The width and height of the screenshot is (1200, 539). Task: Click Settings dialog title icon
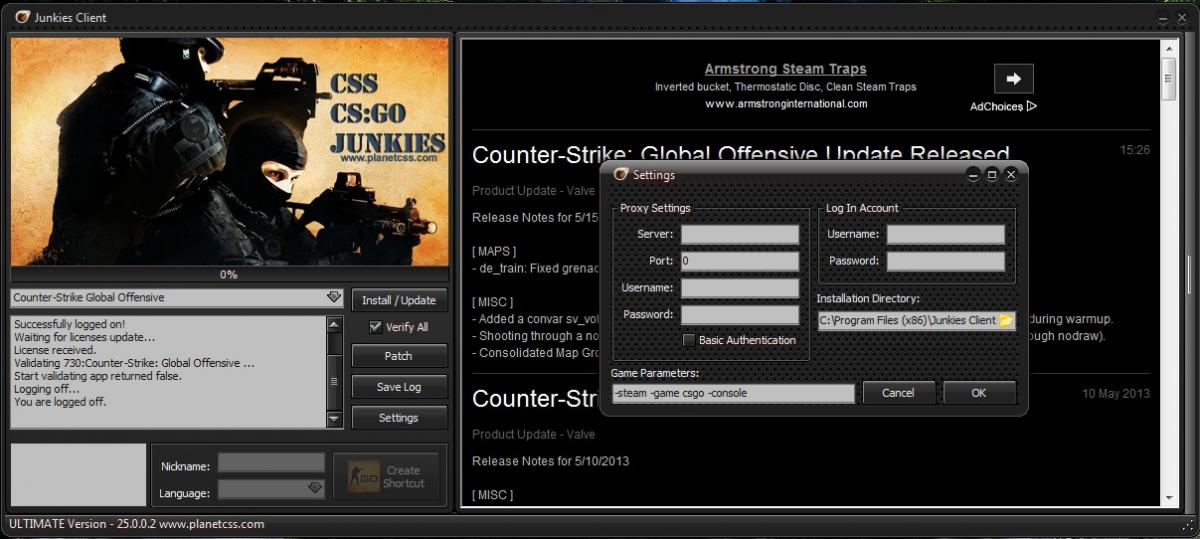click(621, 174)
